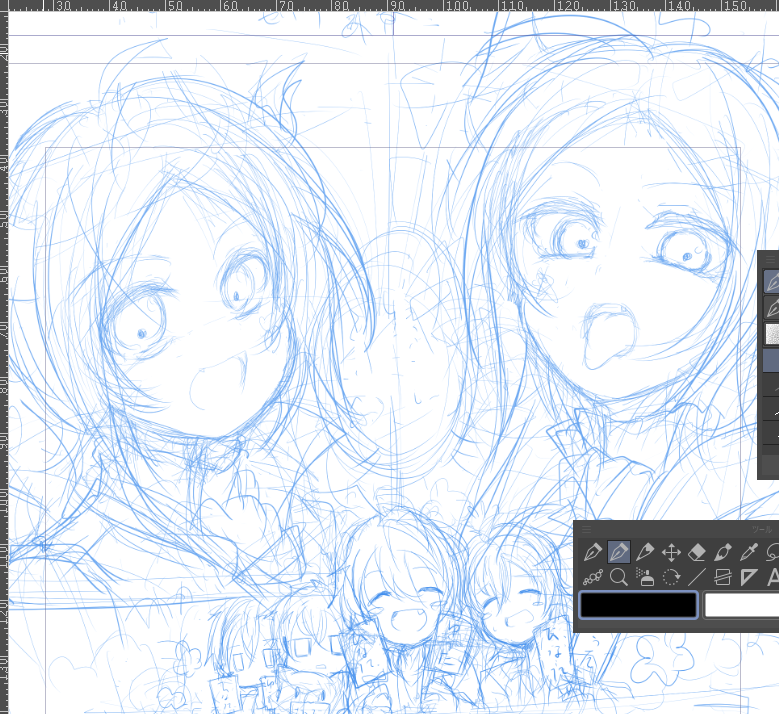Select the dotted circle rotate tool
The image size is (779, 714).
pyautogui.click(x=671, y=577)
